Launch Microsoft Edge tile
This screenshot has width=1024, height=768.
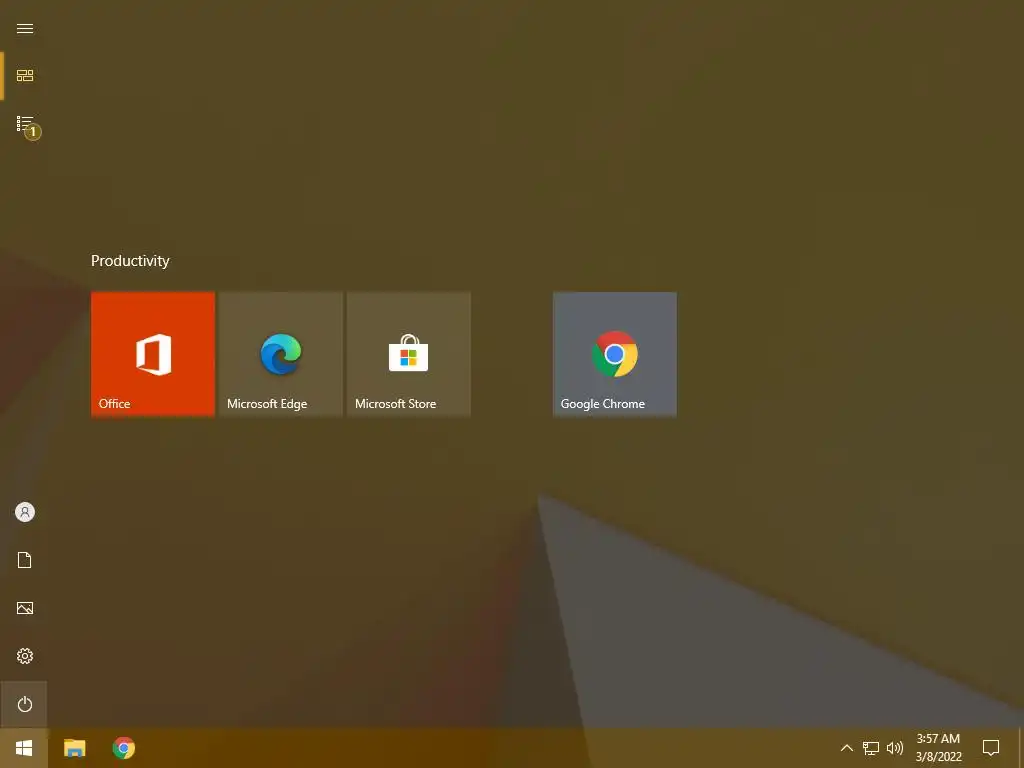pyautogui.click(x=281, y=354)
